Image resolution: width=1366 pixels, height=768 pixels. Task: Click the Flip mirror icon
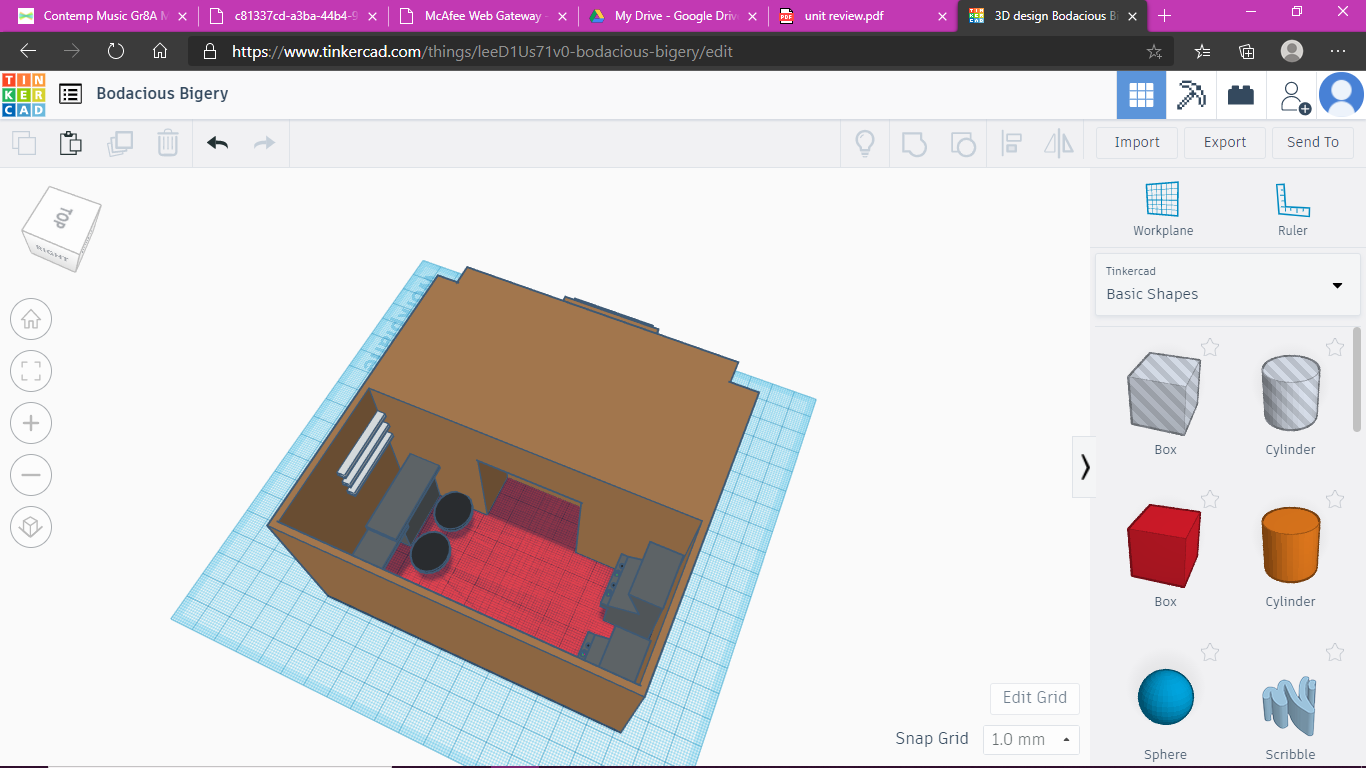(1059, 143)
